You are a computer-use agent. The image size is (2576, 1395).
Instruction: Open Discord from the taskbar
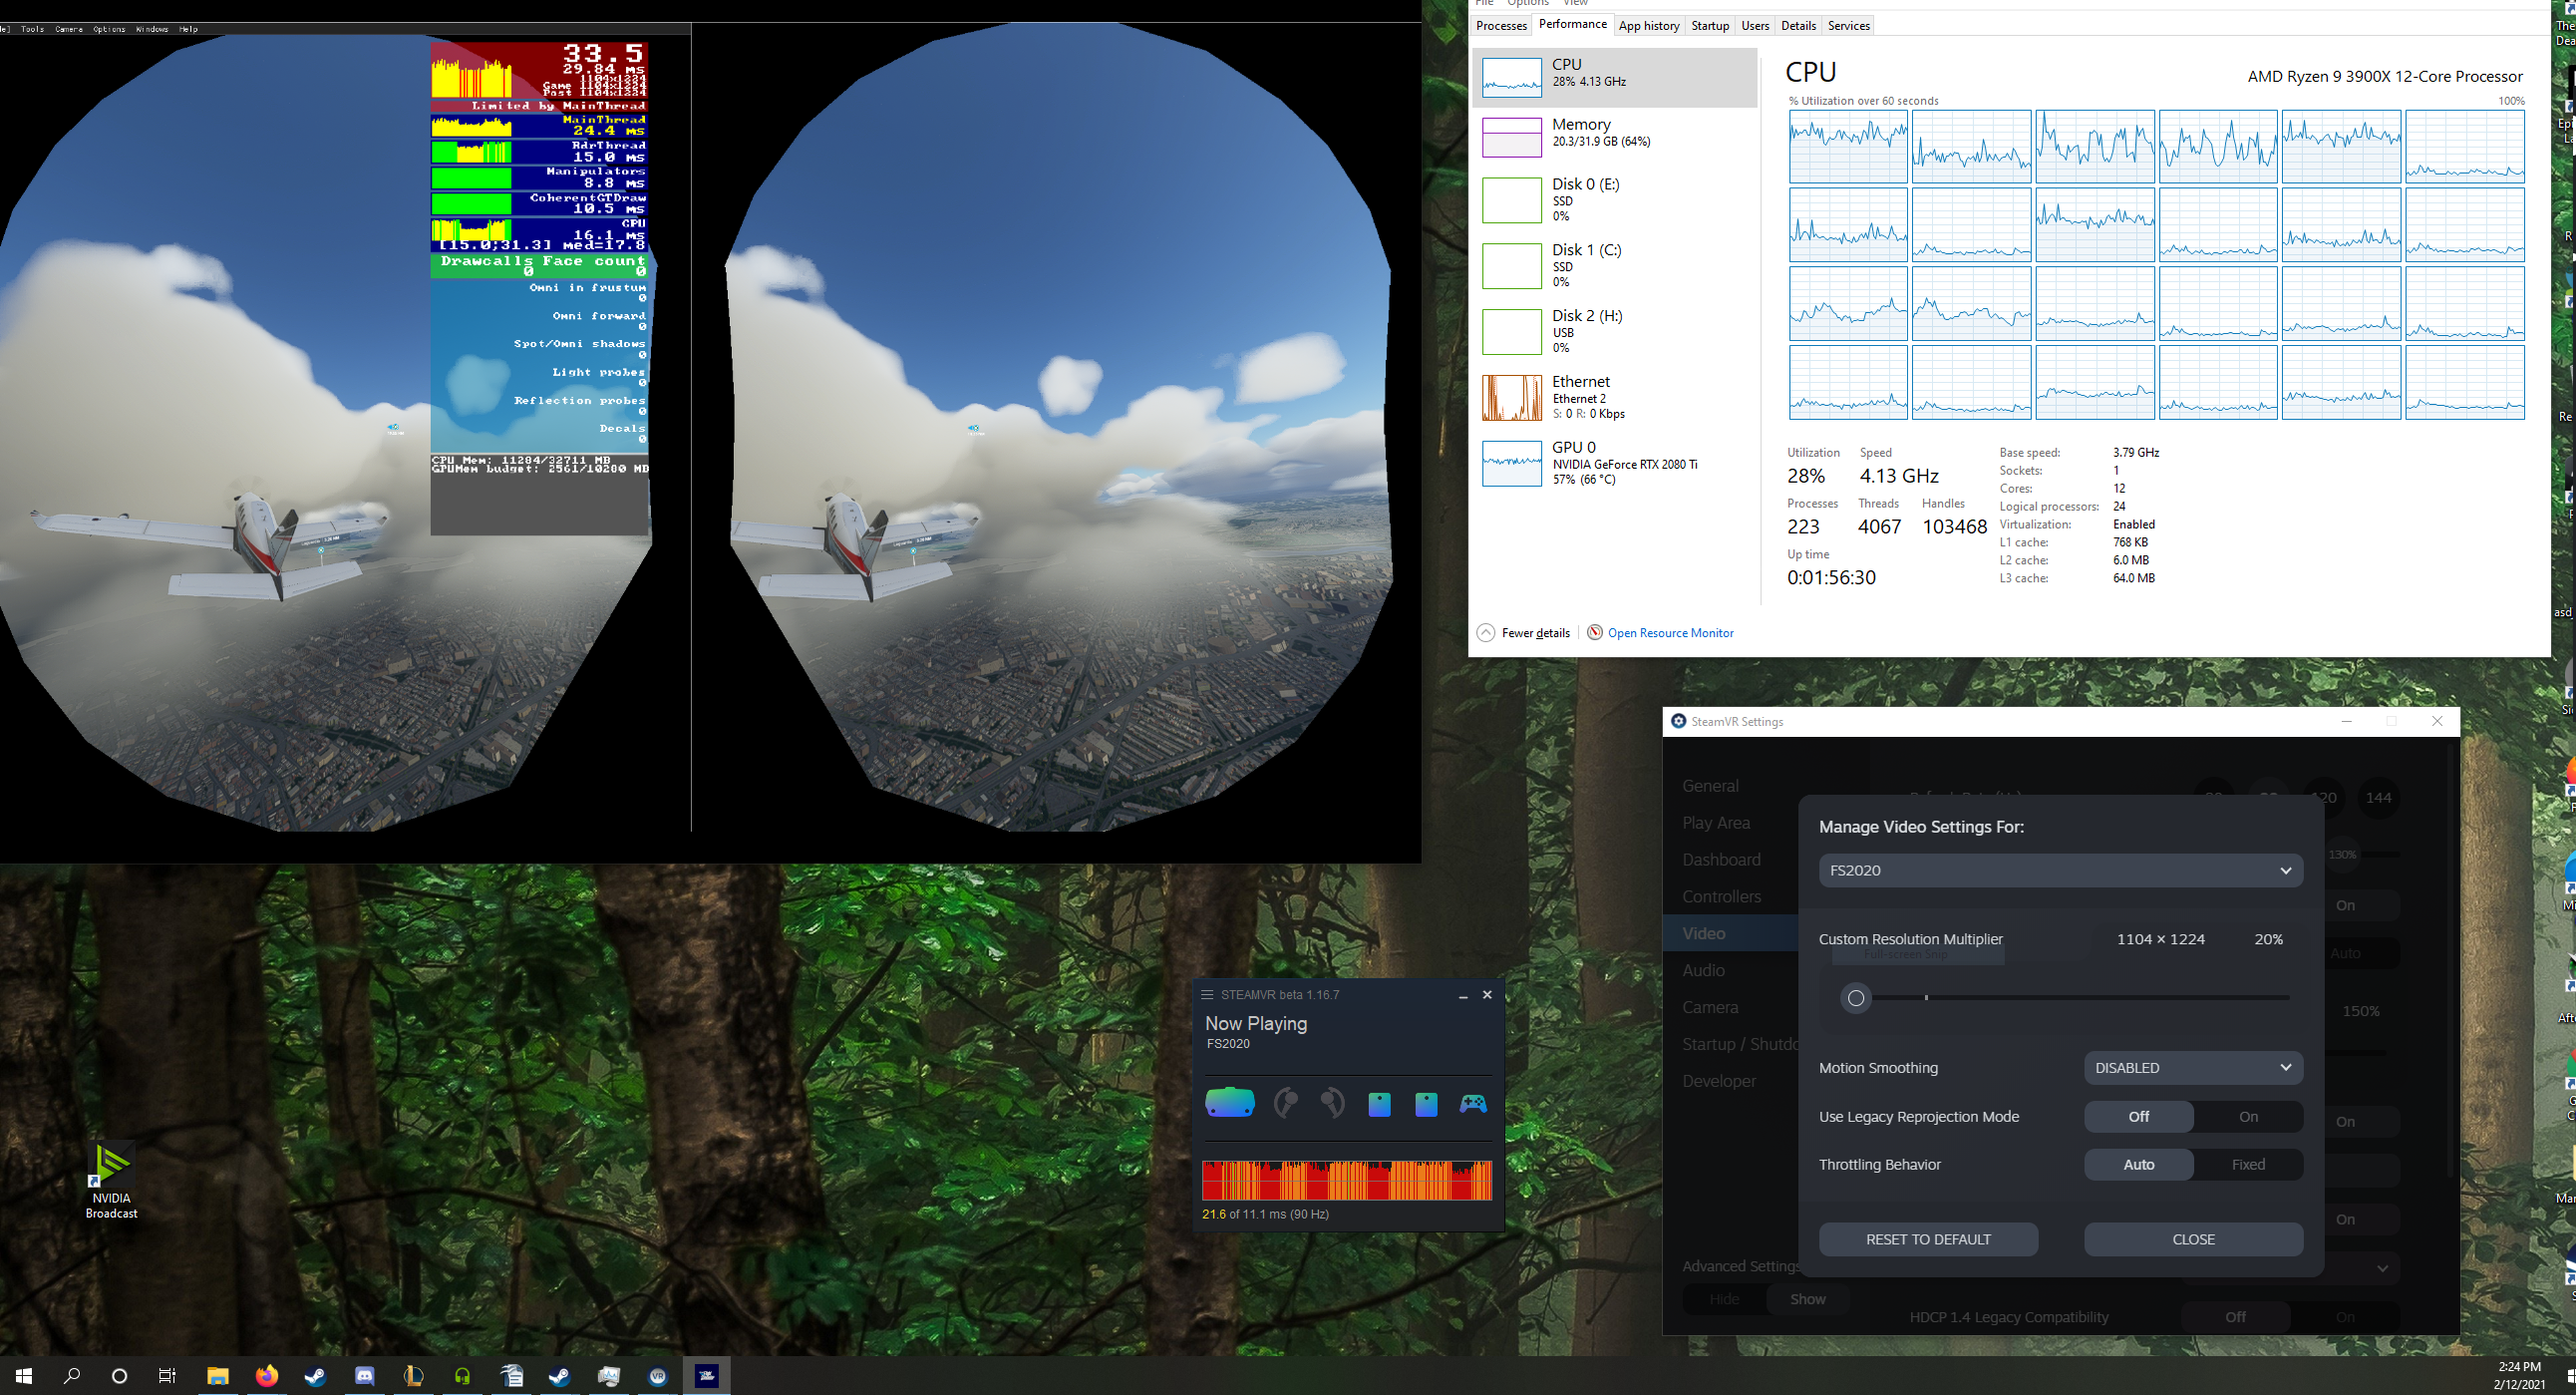(x=364, y=1376)
